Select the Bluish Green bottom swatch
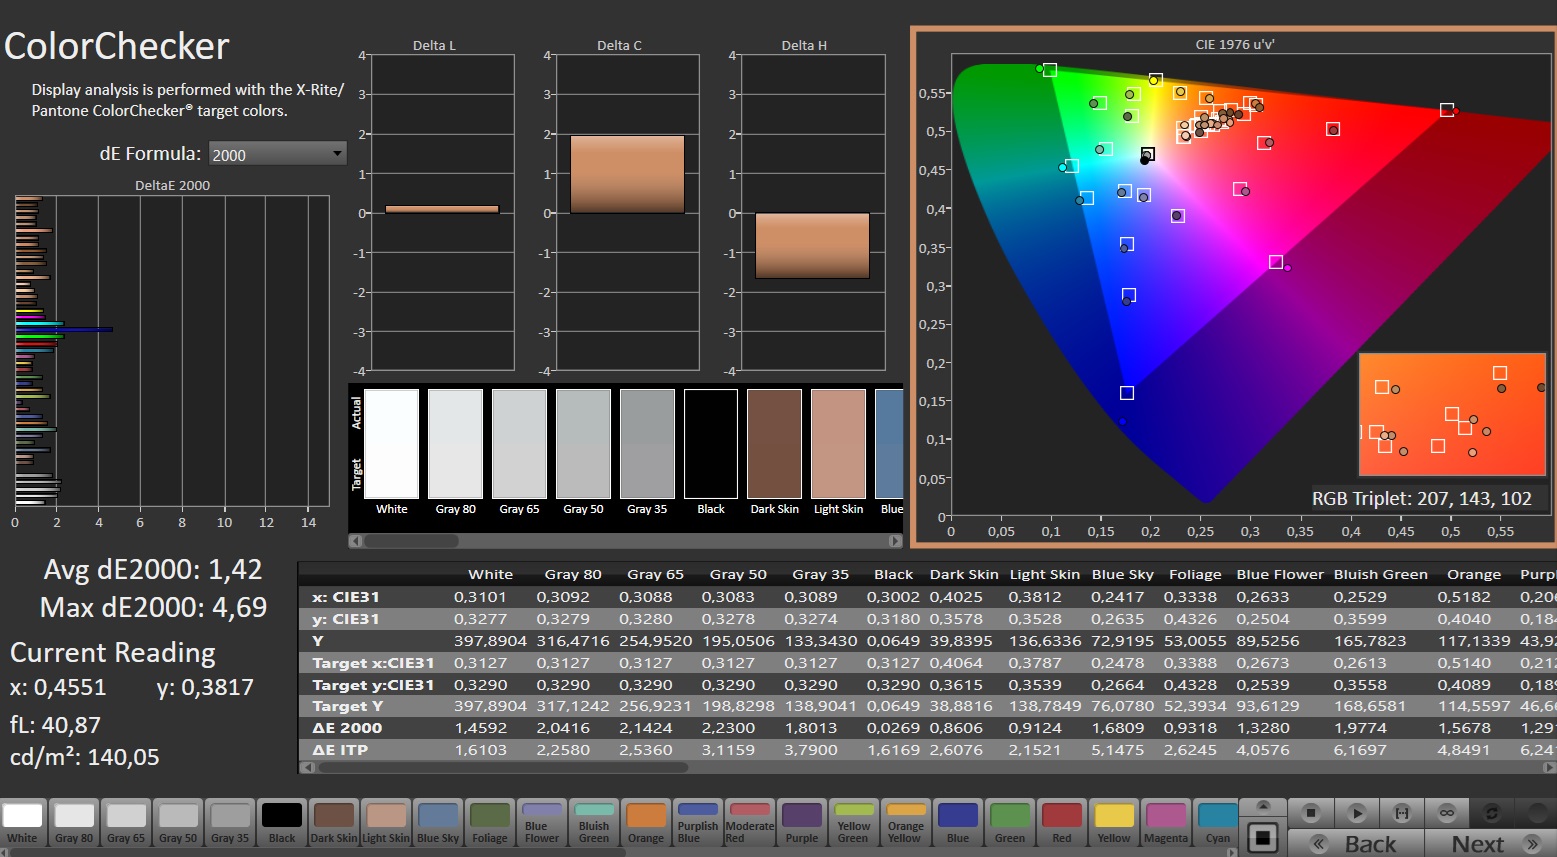The image size is (1557, 857). [594, 823]
